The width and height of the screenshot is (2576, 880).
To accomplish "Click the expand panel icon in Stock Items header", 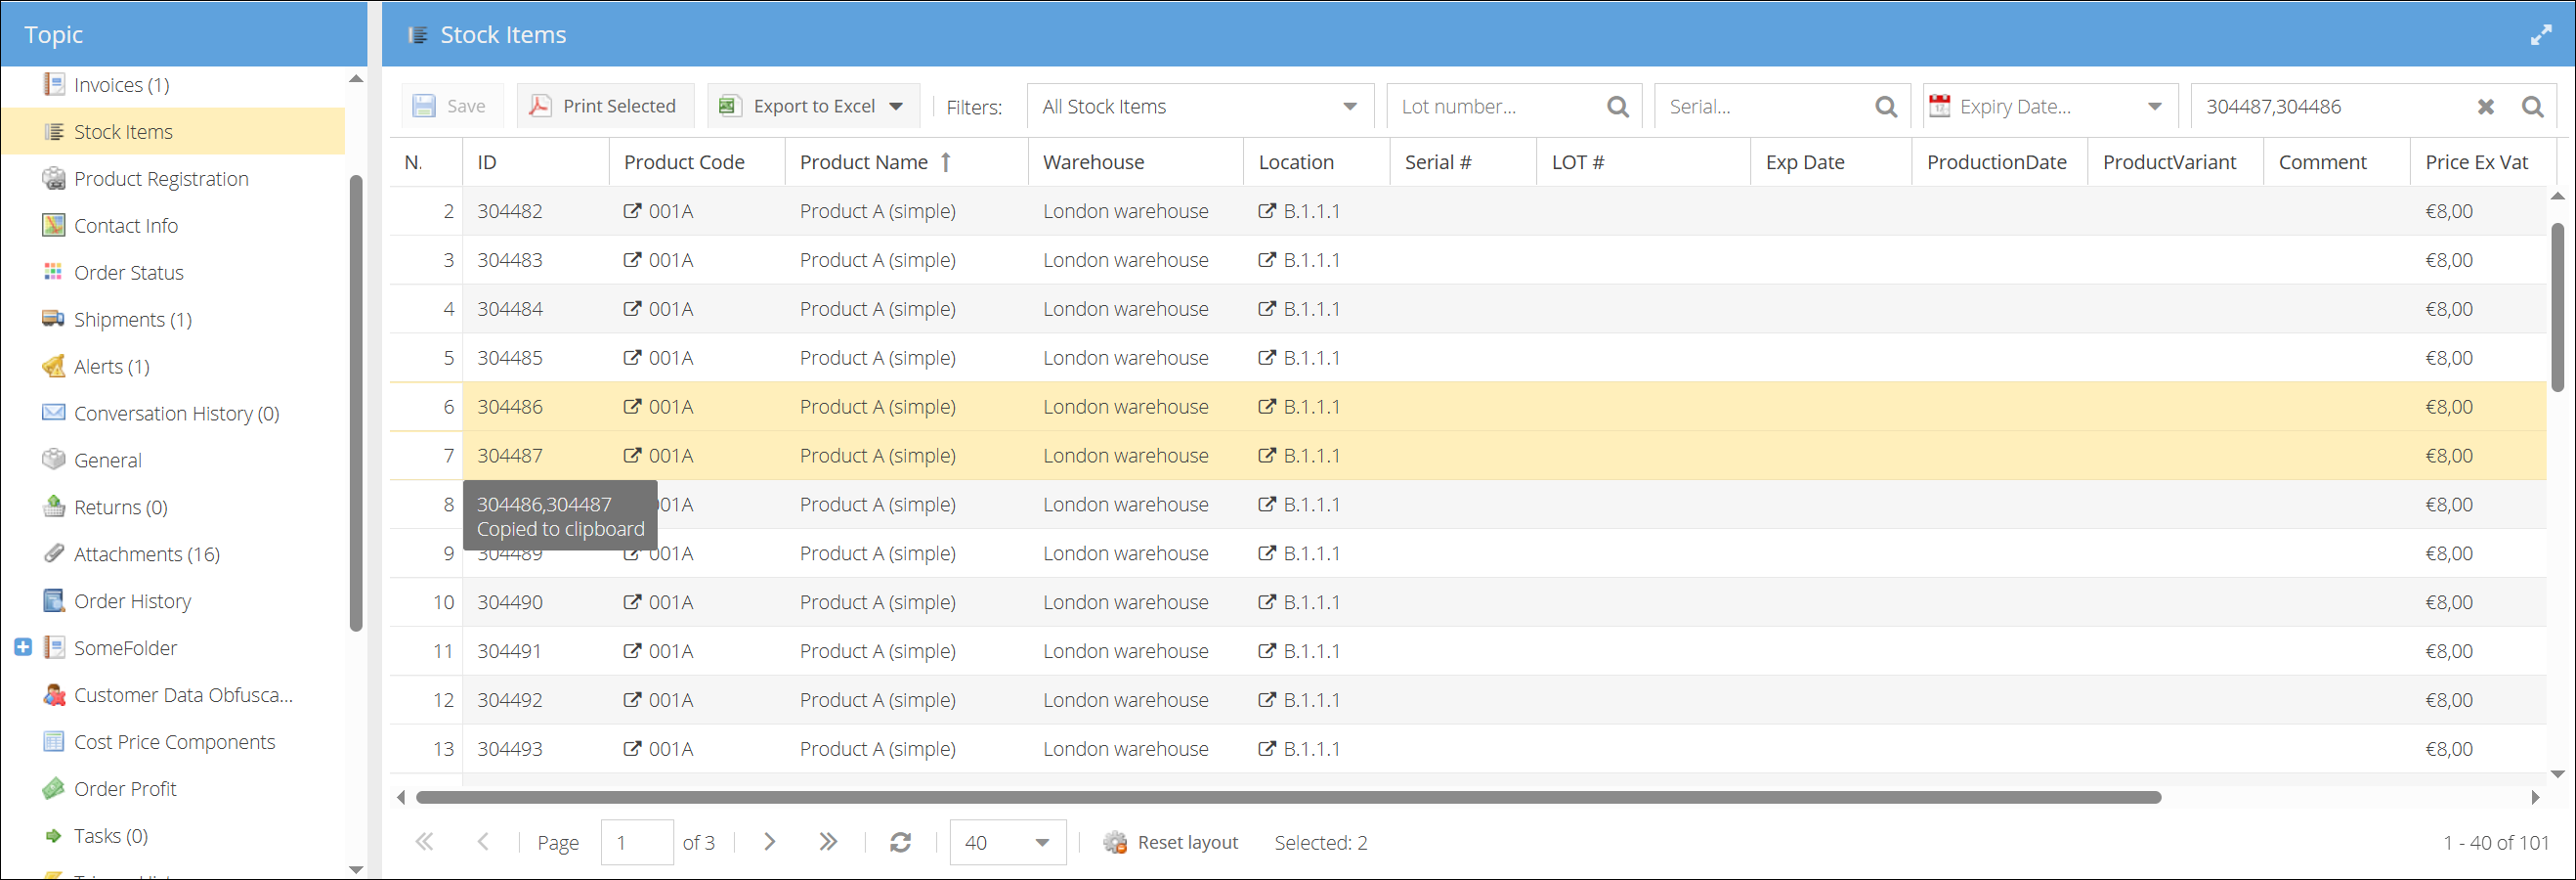I will coord(2543,33).
